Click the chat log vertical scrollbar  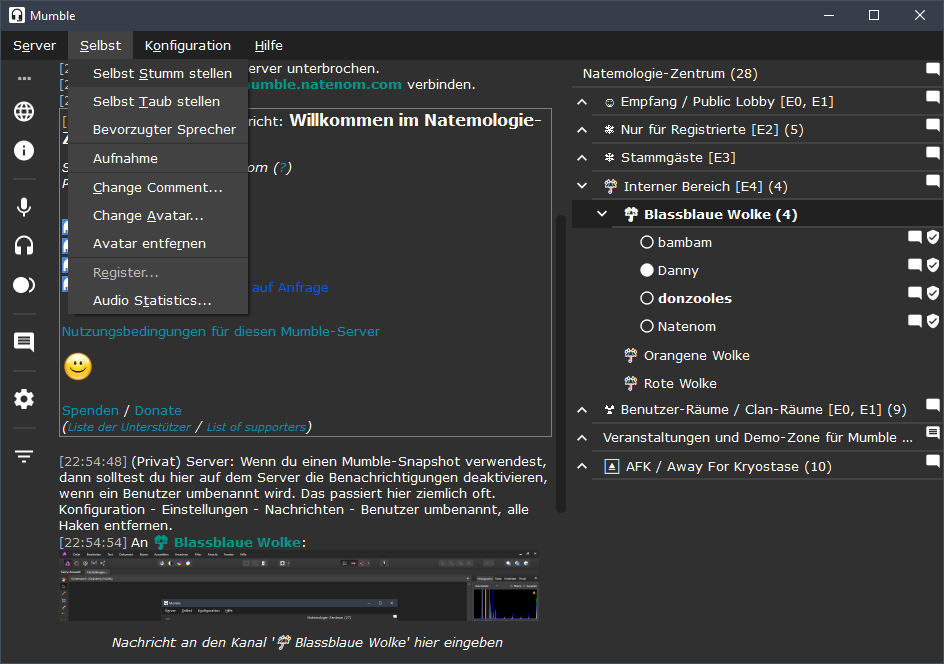(560, 364)
